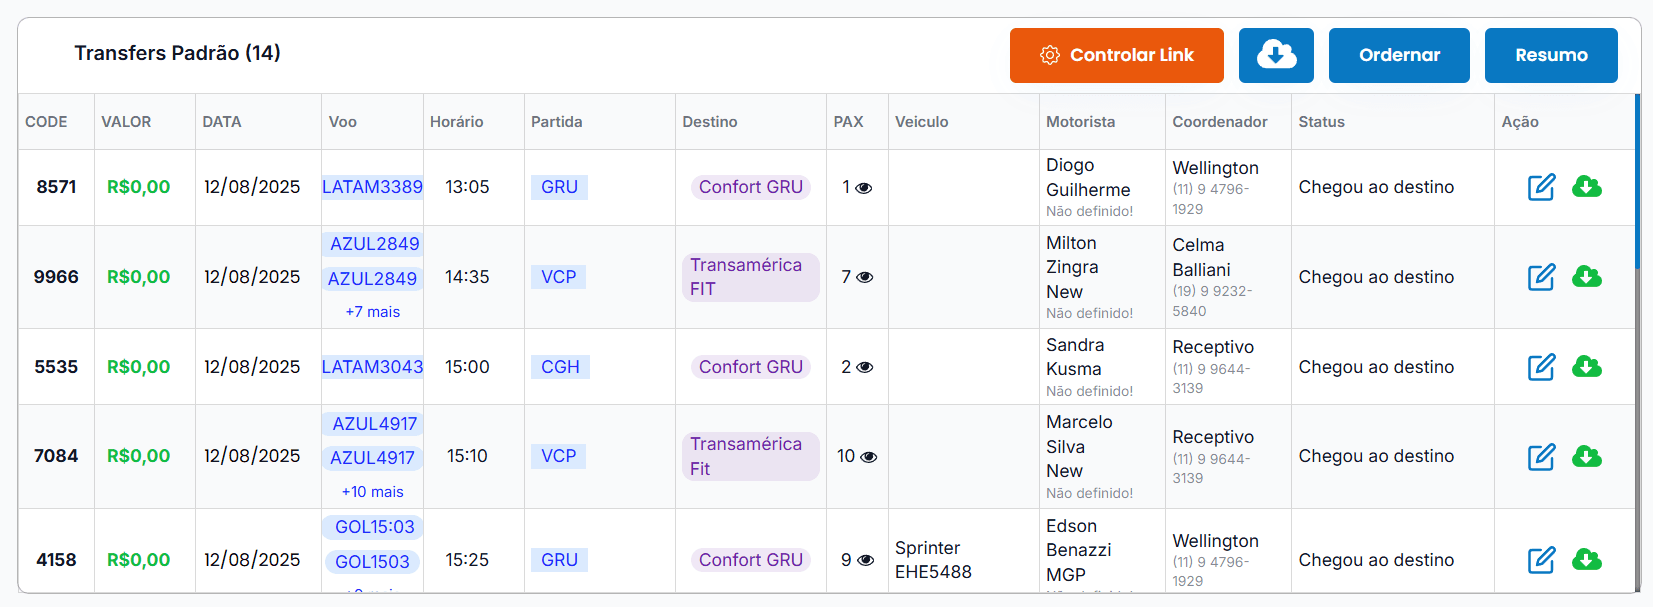This screenshot has width=1653, height=607.
Task: Click the green download icon on transfer 9966
Action: [1588, 277]
